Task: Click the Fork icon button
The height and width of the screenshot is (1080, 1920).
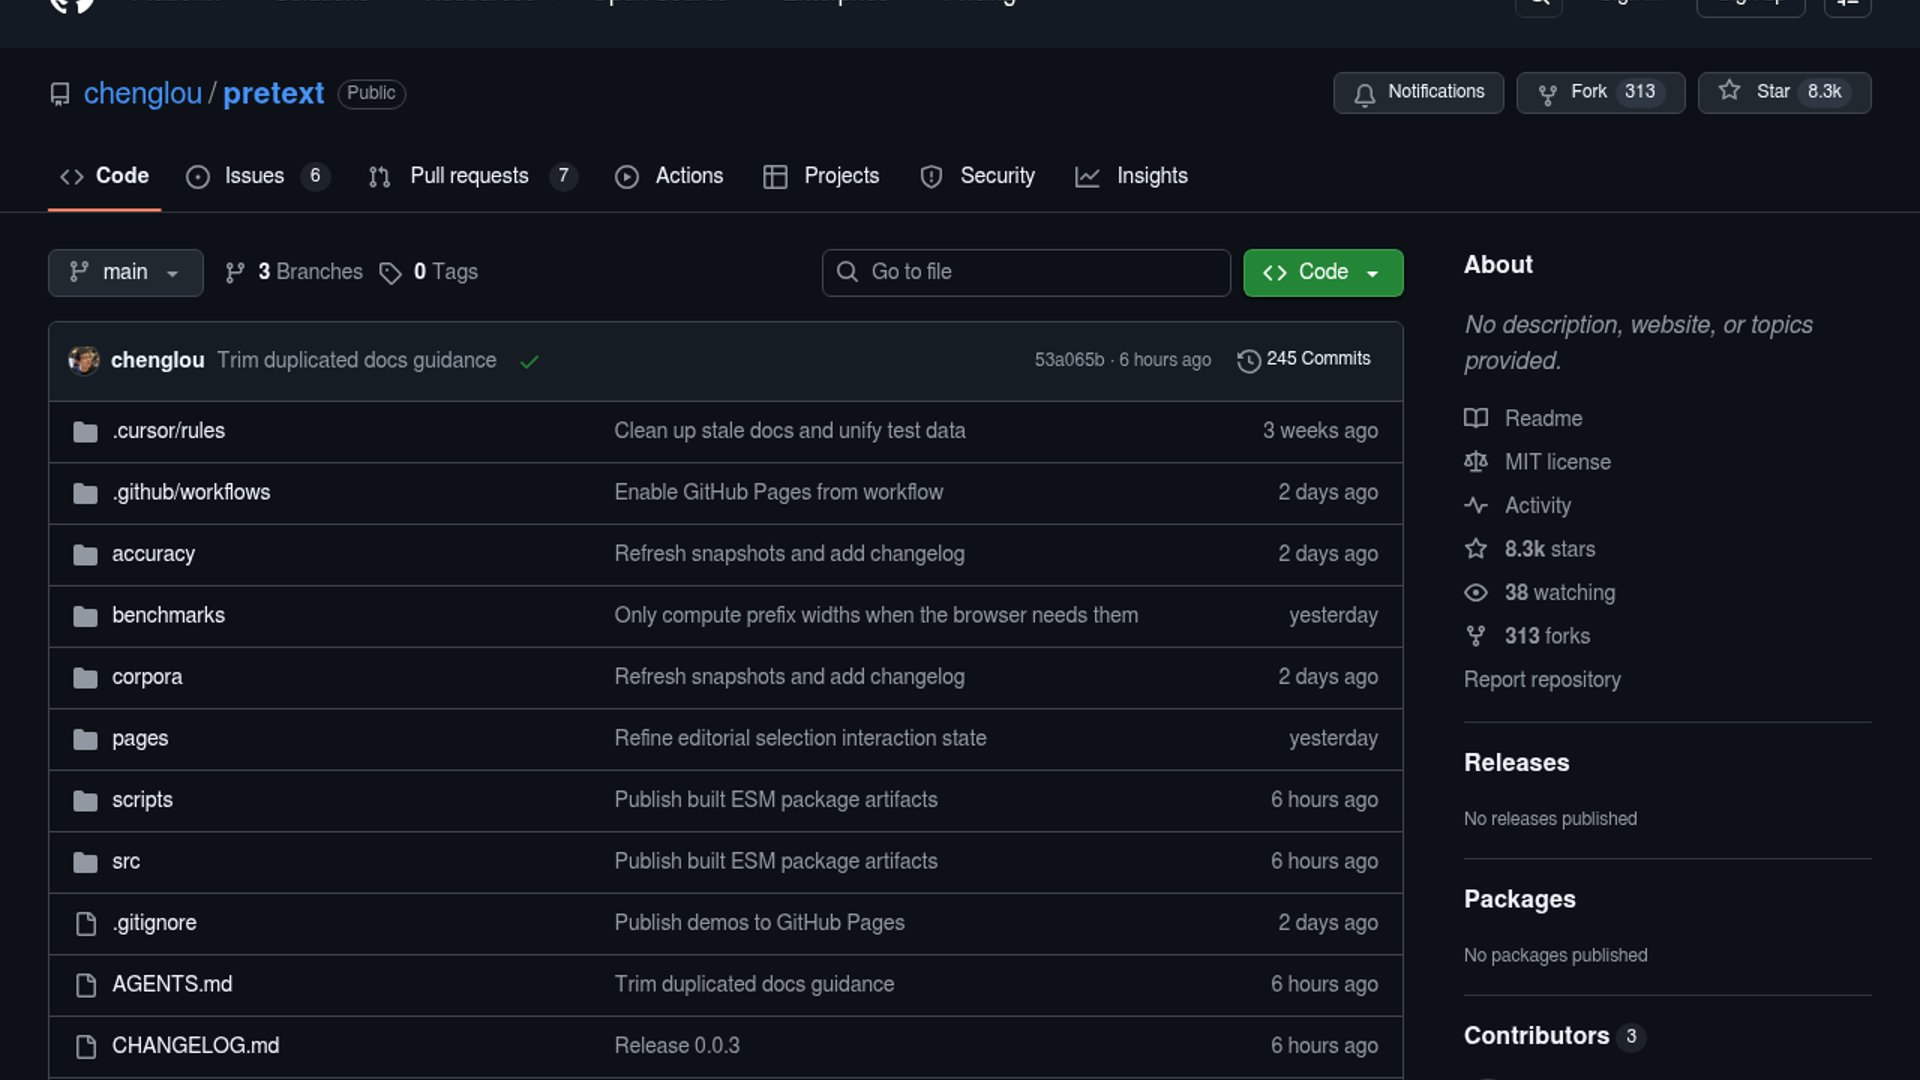Action: click(1547, 94)
